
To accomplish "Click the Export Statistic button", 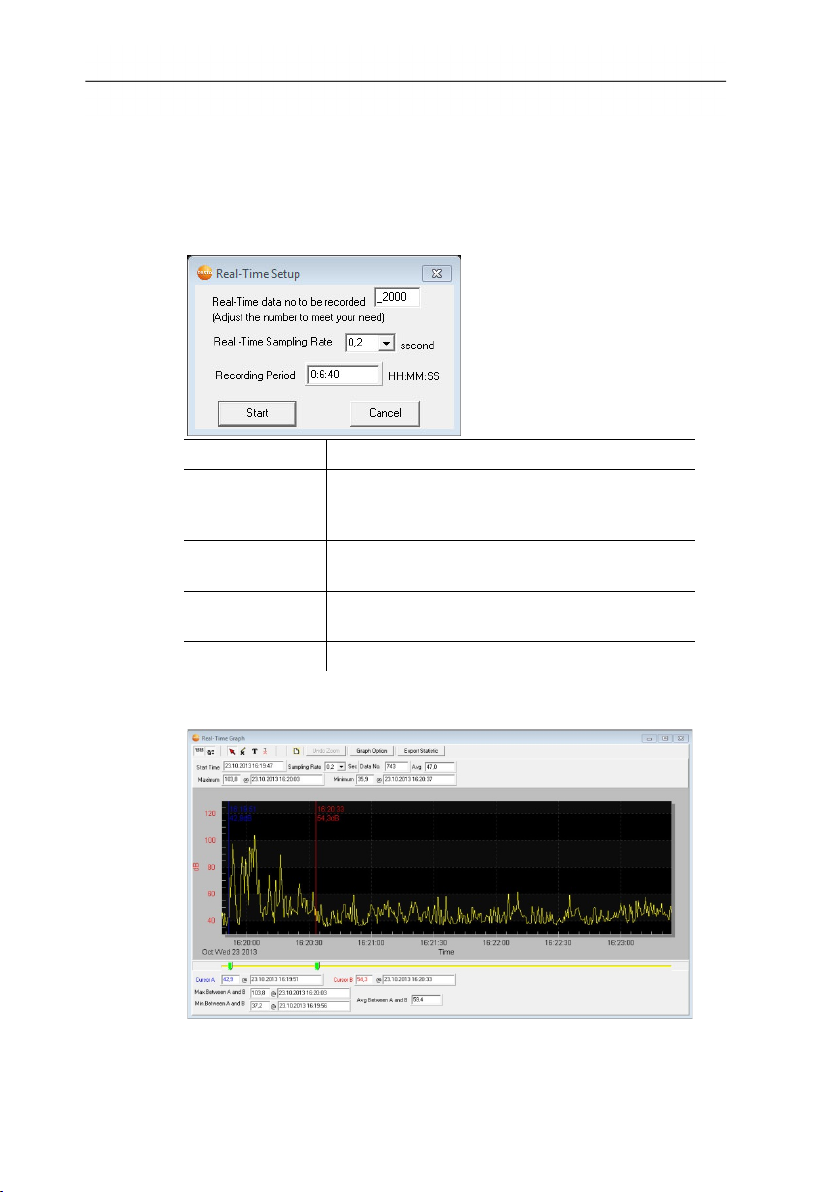I will point(420,751).
